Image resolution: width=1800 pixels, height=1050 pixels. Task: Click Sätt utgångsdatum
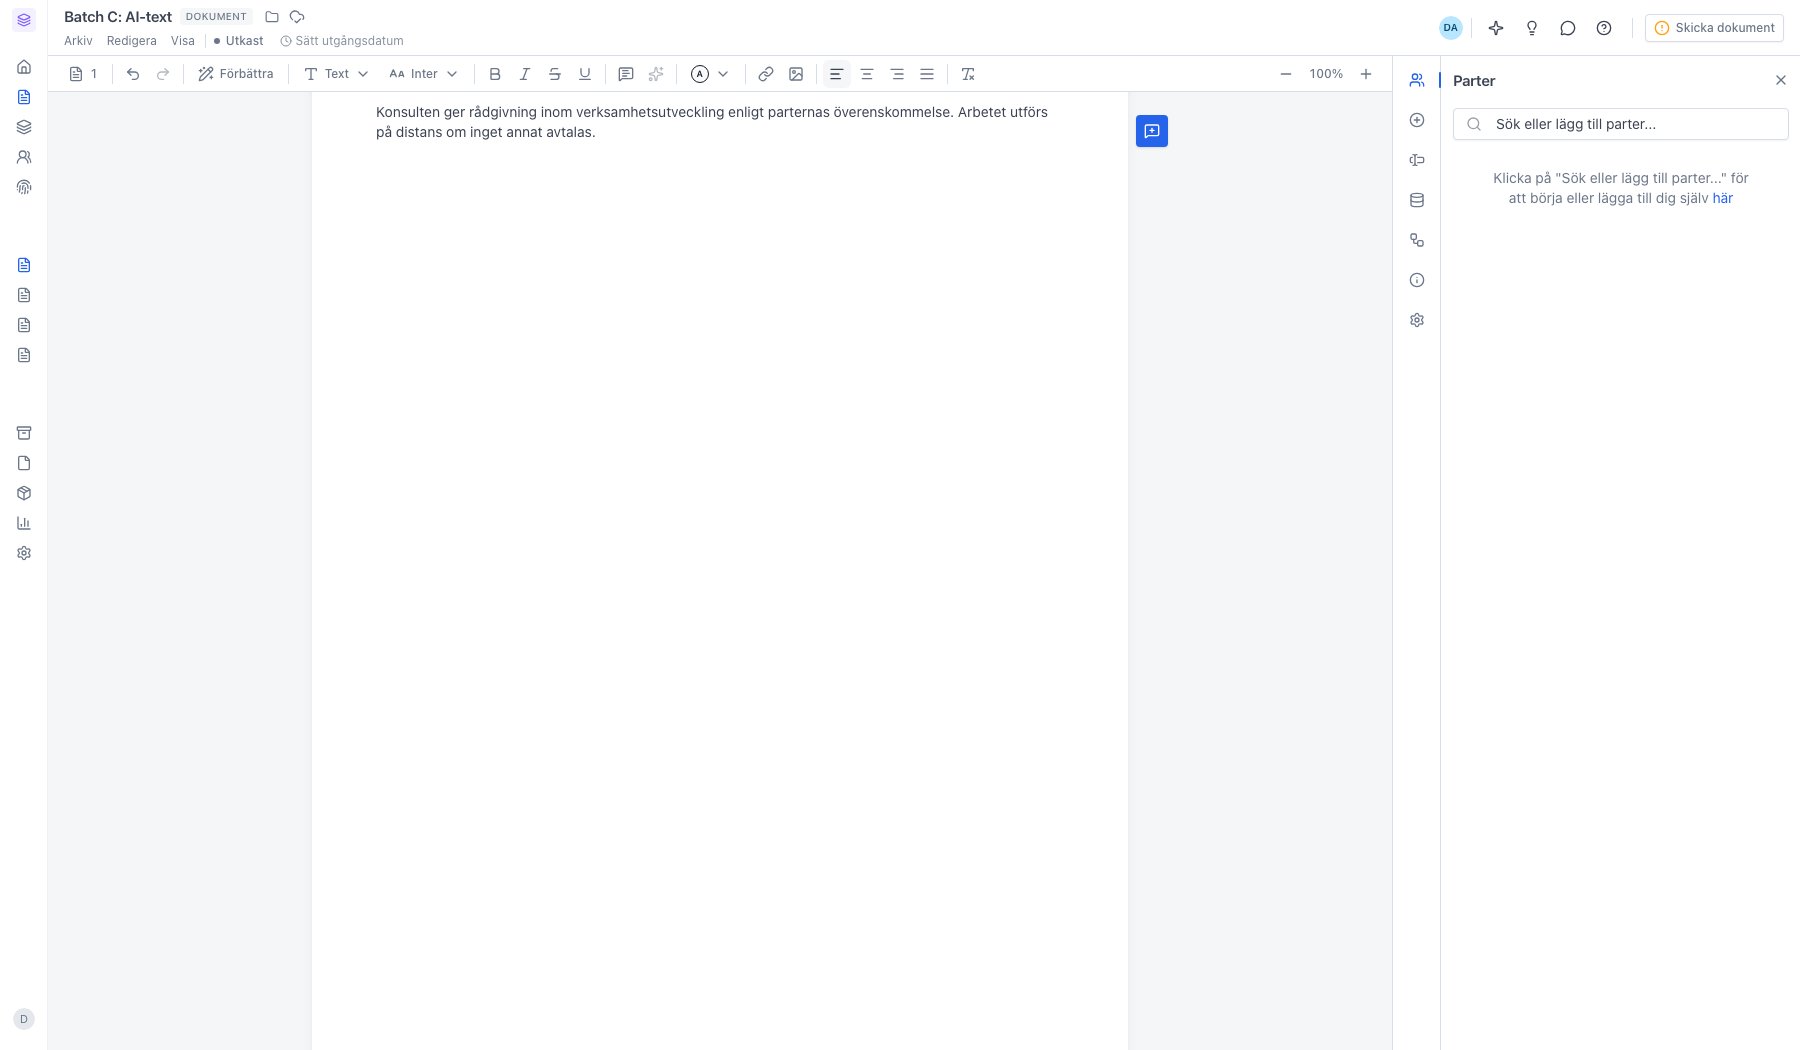(x=342, y=41)
